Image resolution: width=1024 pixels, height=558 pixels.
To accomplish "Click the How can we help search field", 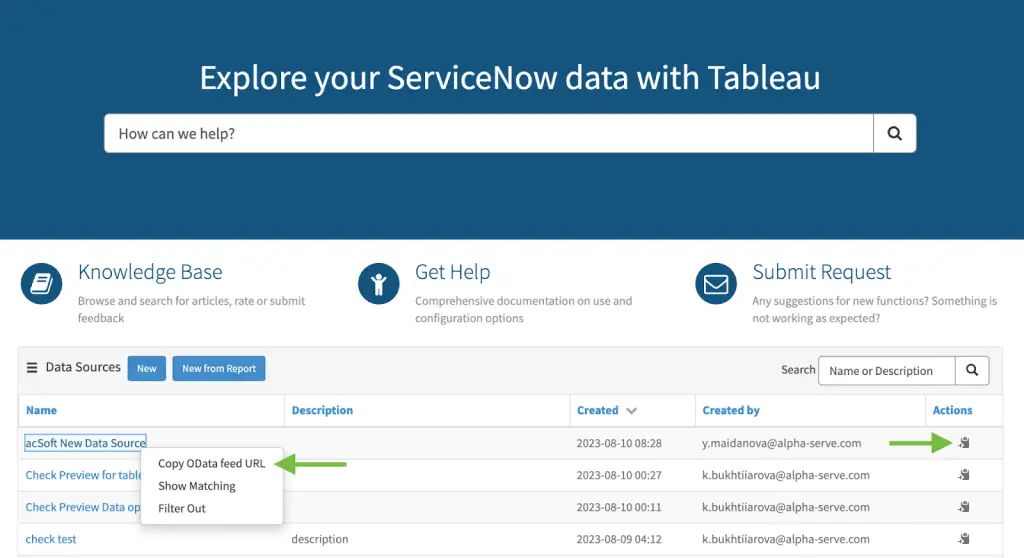I will pyautogui.click(x=488, y=133).
